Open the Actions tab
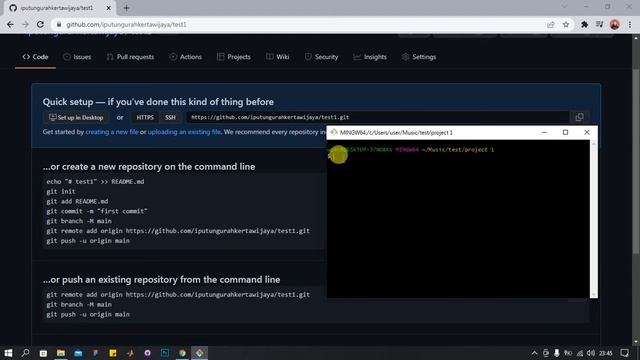This screenshot has width=640, height=360. (185, 57)
